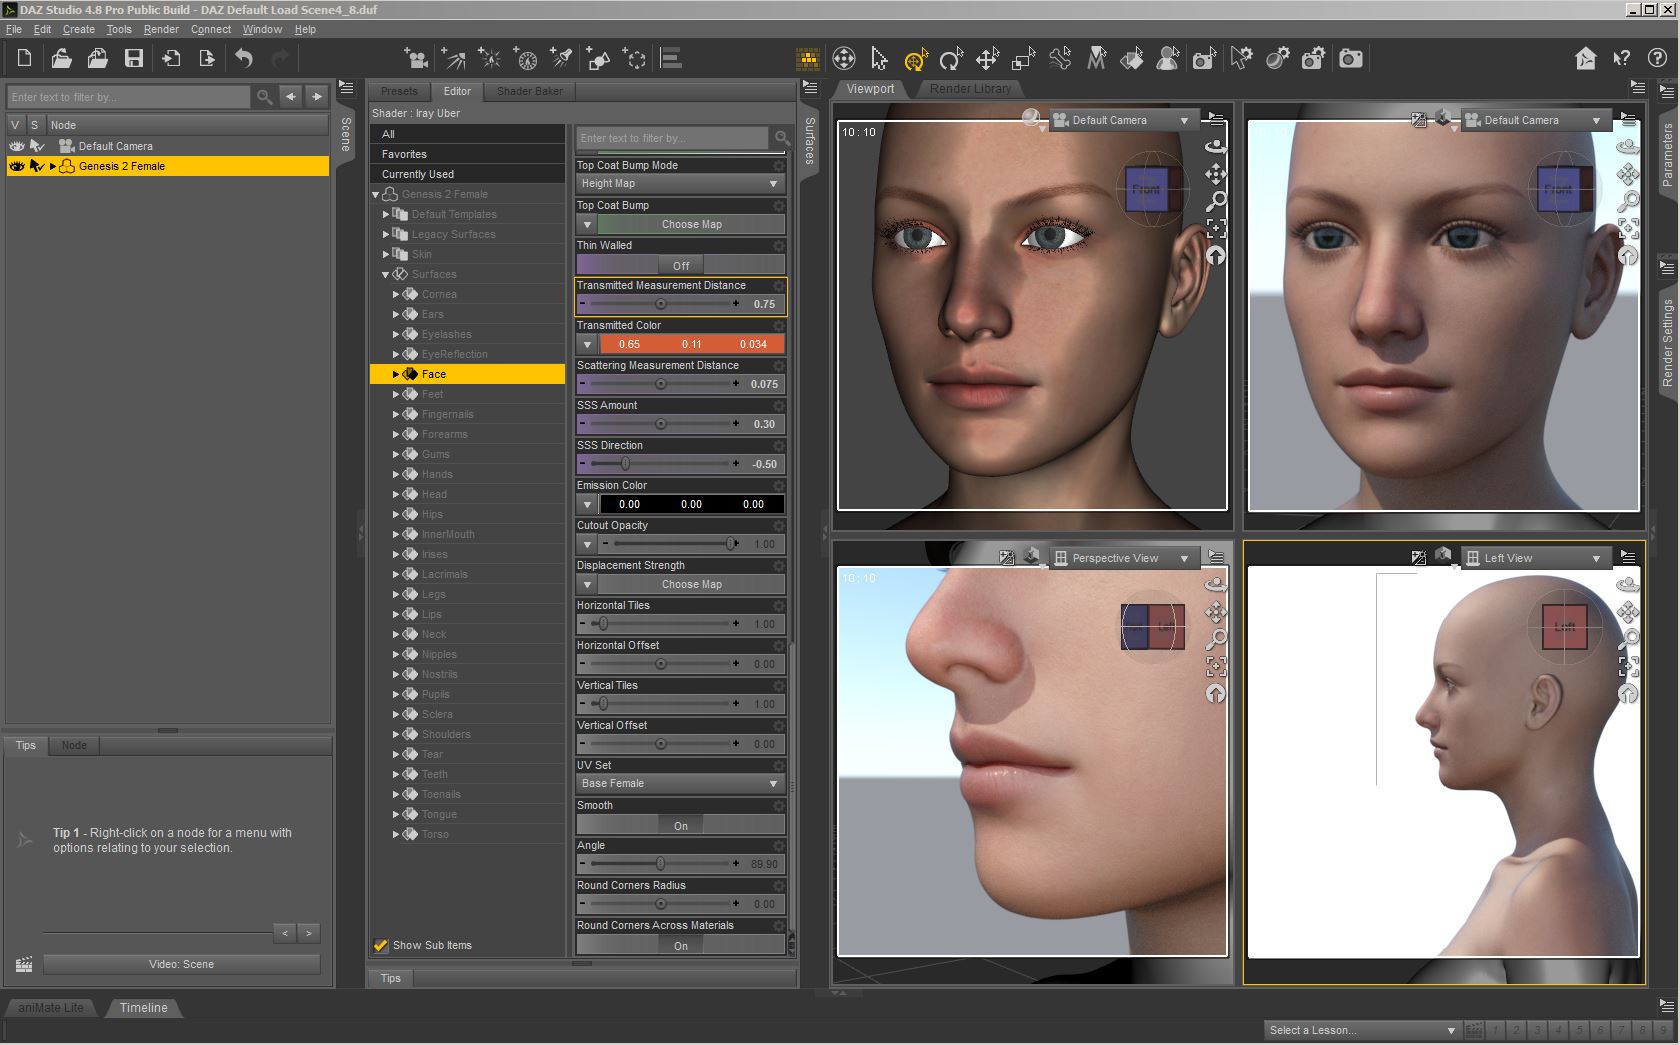The height and width of the screenshot is (1045, 1680).
Task: Collapse the Surfaces tree group
Action: [386, 274]
